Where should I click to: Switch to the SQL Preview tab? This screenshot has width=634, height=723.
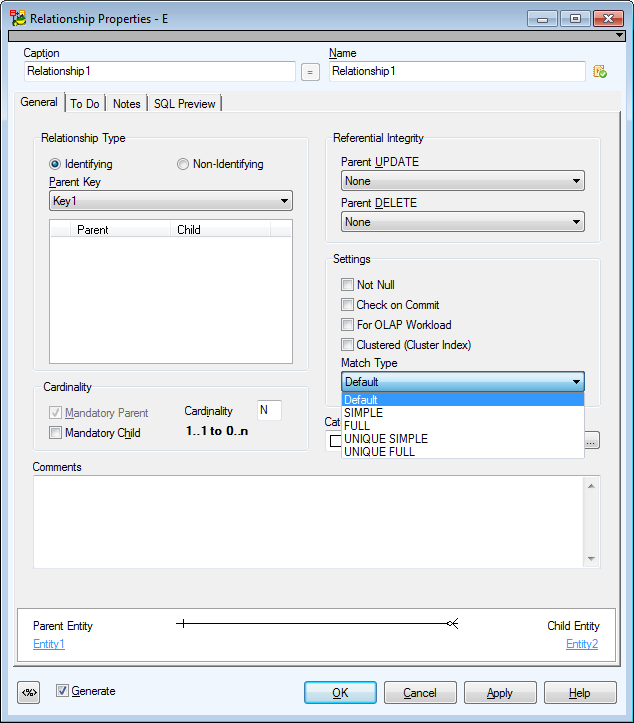[x=184, y=104]
